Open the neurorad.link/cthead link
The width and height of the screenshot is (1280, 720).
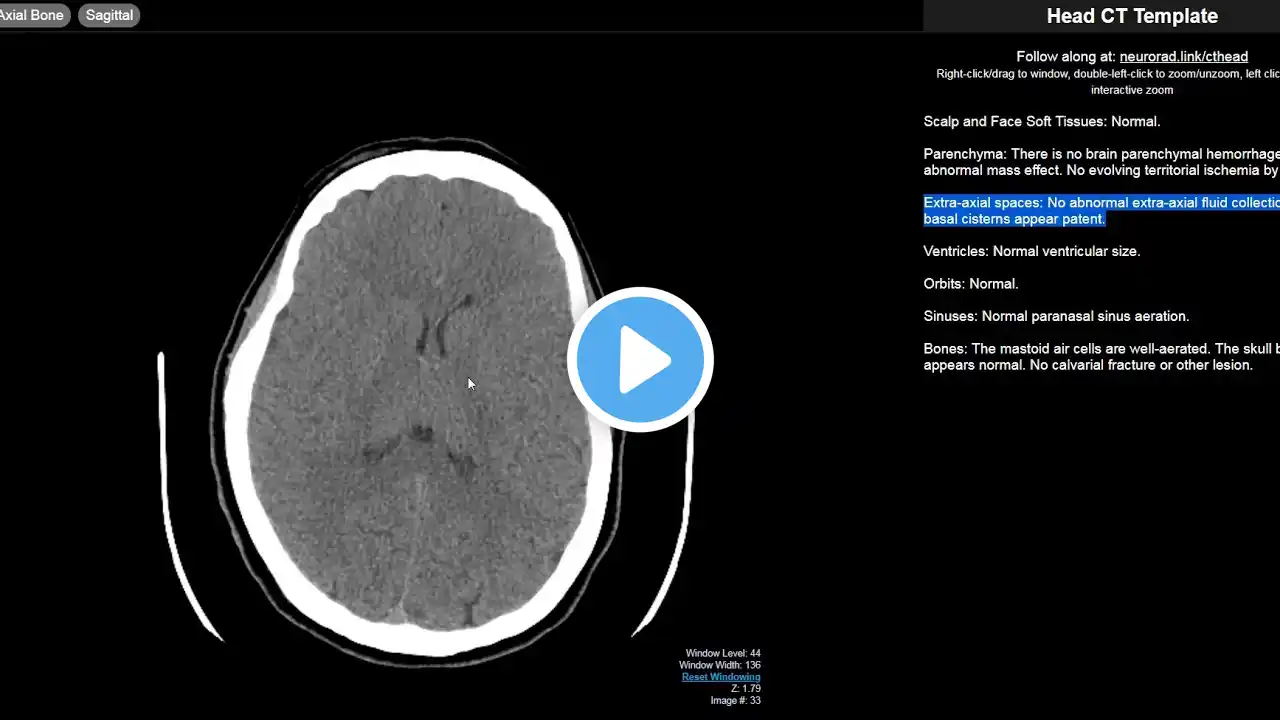(1183, 57)
